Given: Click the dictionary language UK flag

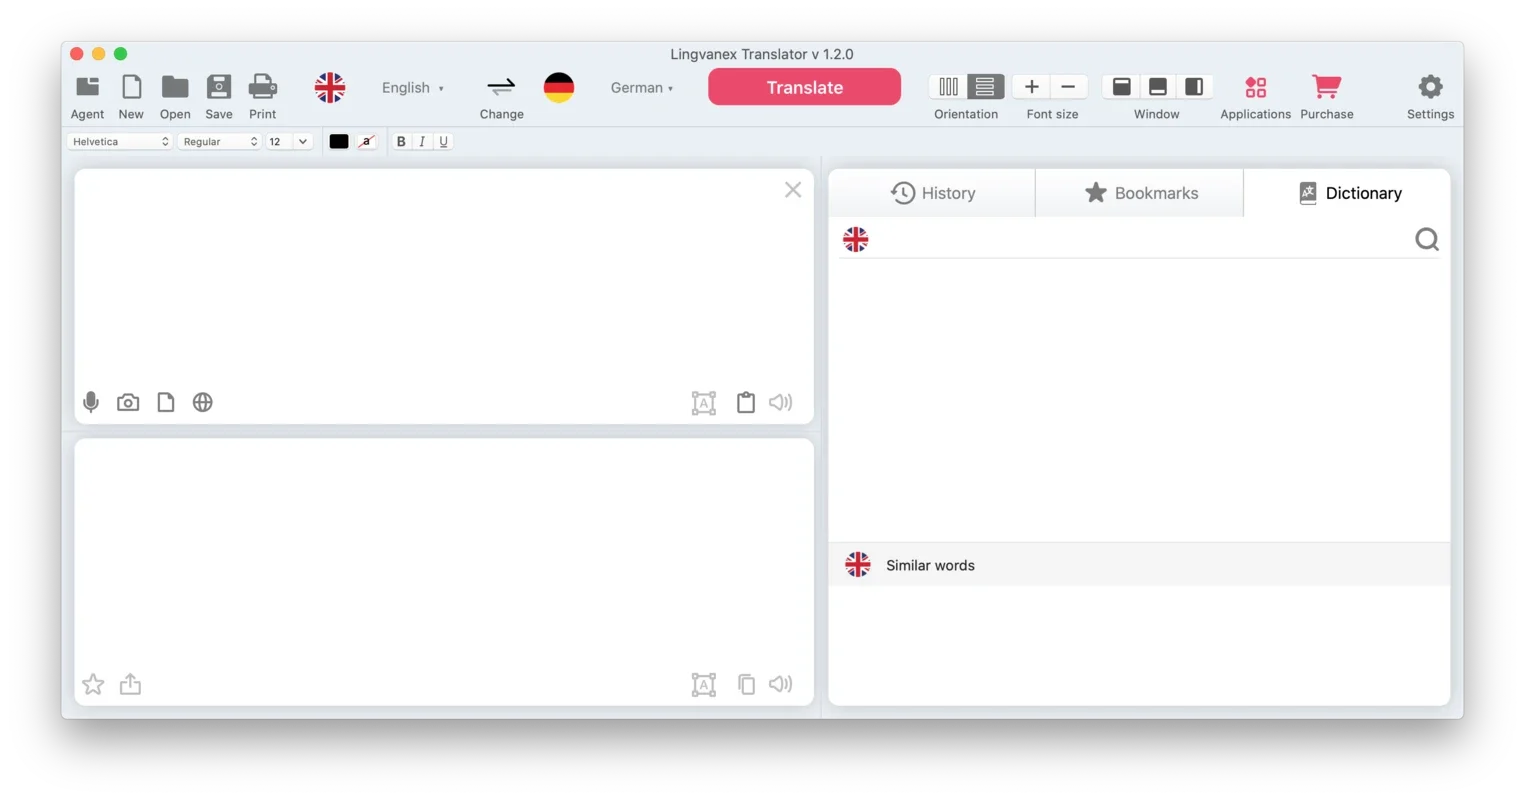Looking at the screenshot, I should tap(855, 239).
